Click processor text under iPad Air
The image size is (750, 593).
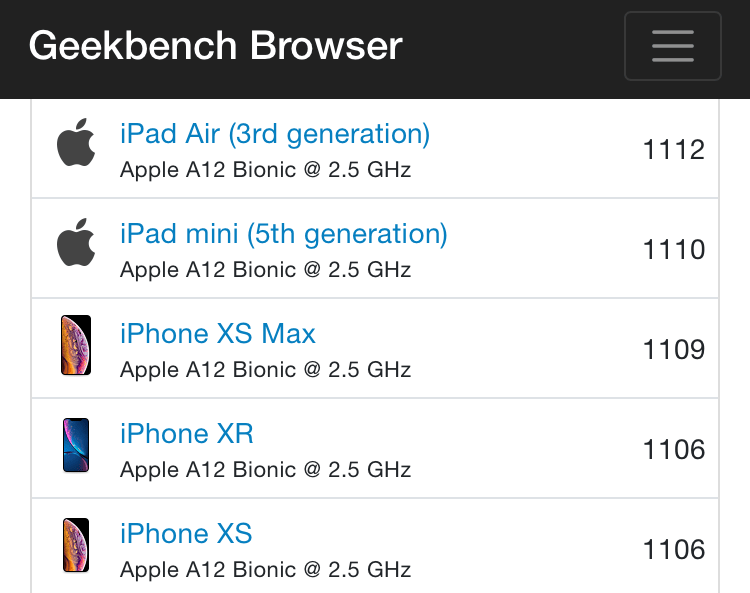[265, 170]
